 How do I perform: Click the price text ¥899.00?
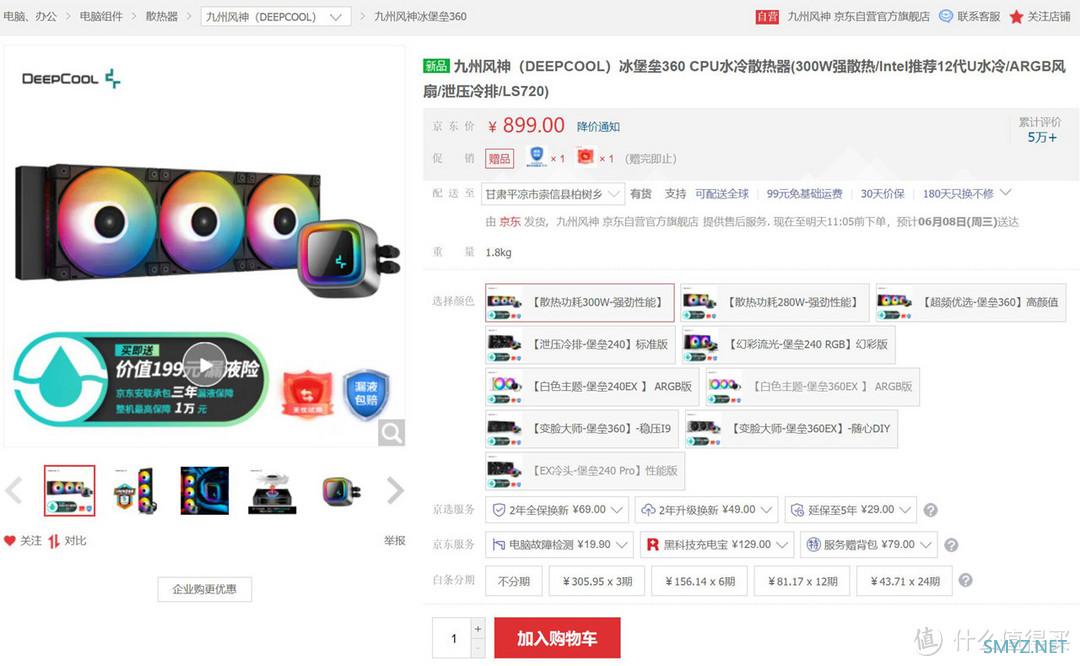coord(526,125)
